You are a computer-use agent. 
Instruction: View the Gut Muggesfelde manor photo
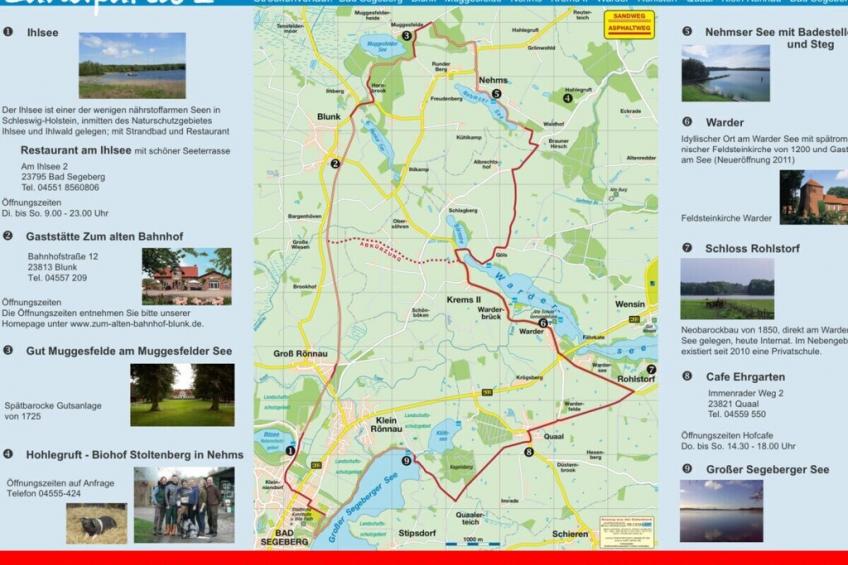pos(182,394)
